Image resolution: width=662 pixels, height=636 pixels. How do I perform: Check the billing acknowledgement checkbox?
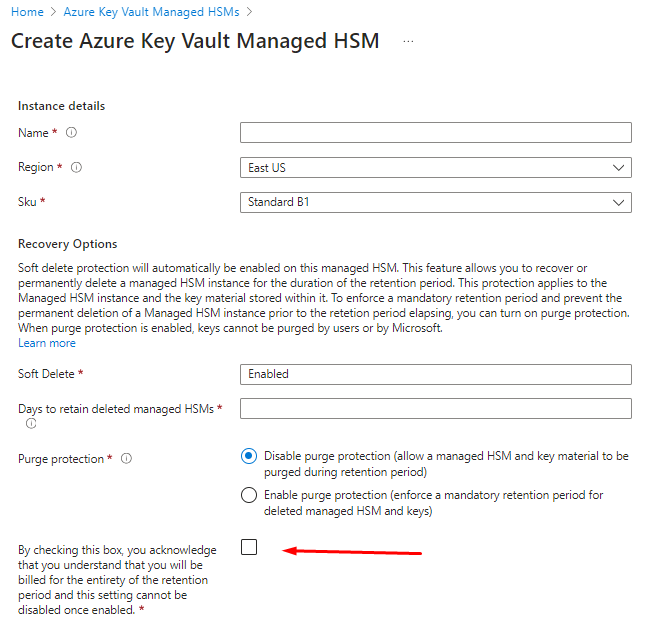249,547
